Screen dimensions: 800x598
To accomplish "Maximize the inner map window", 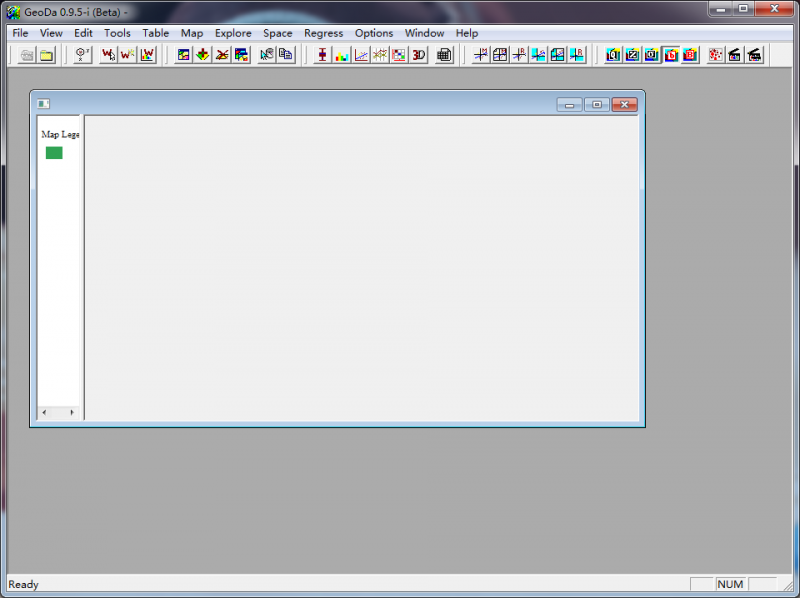I will [597, 105].
